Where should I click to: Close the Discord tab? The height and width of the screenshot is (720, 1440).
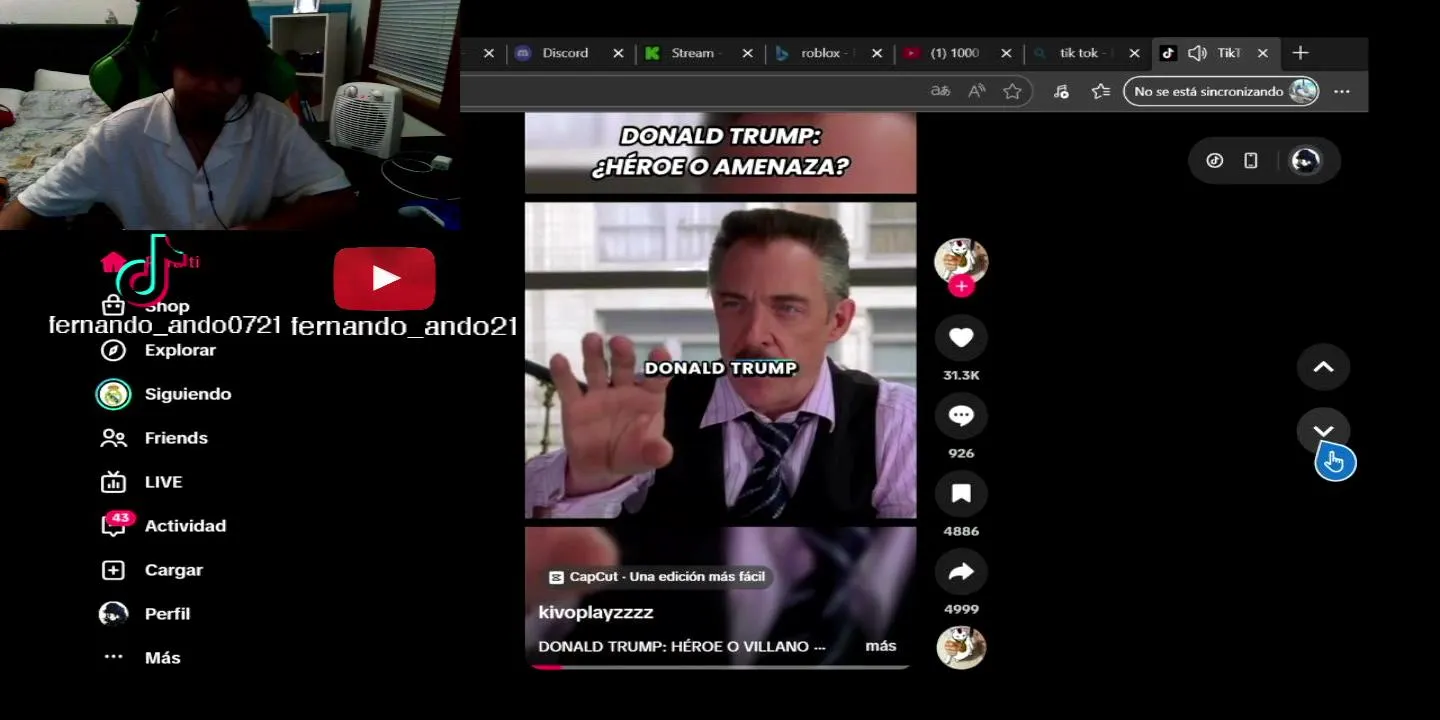(x=618, y=53)
